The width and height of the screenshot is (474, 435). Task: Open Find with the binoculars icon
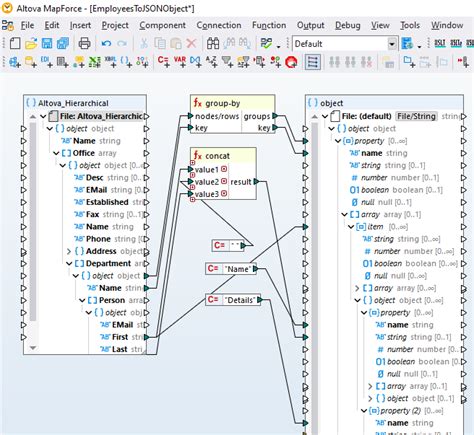[213, 44]
